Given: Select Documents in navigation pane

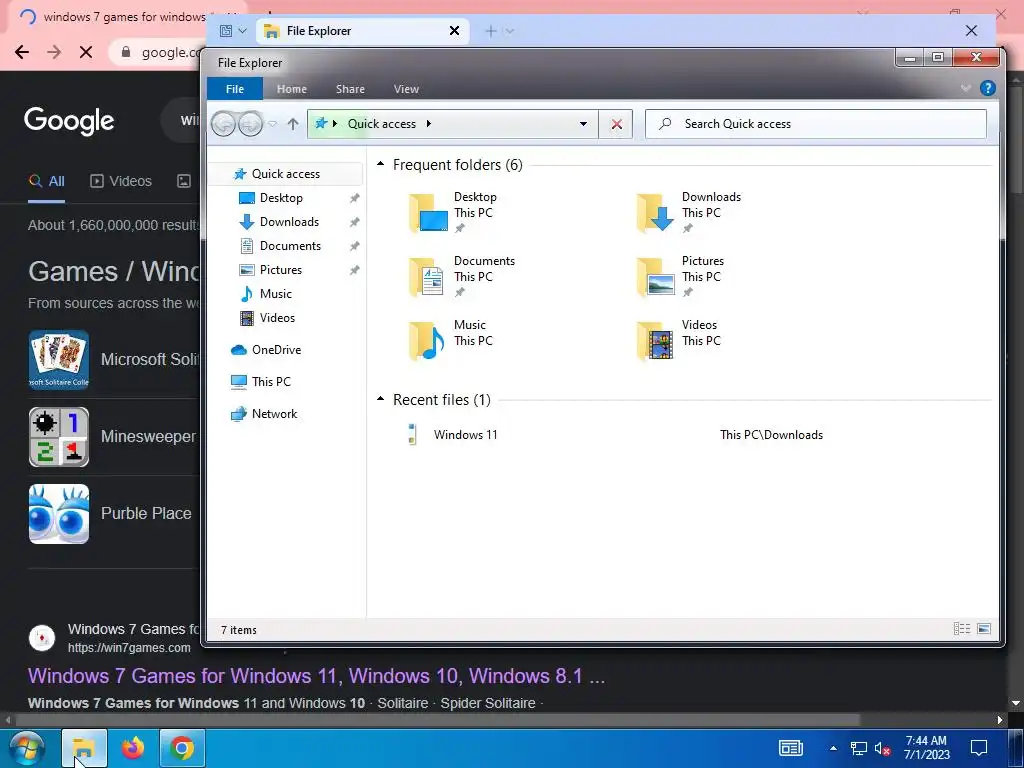Looking at the screenshot, I should (x=290, y=246).
